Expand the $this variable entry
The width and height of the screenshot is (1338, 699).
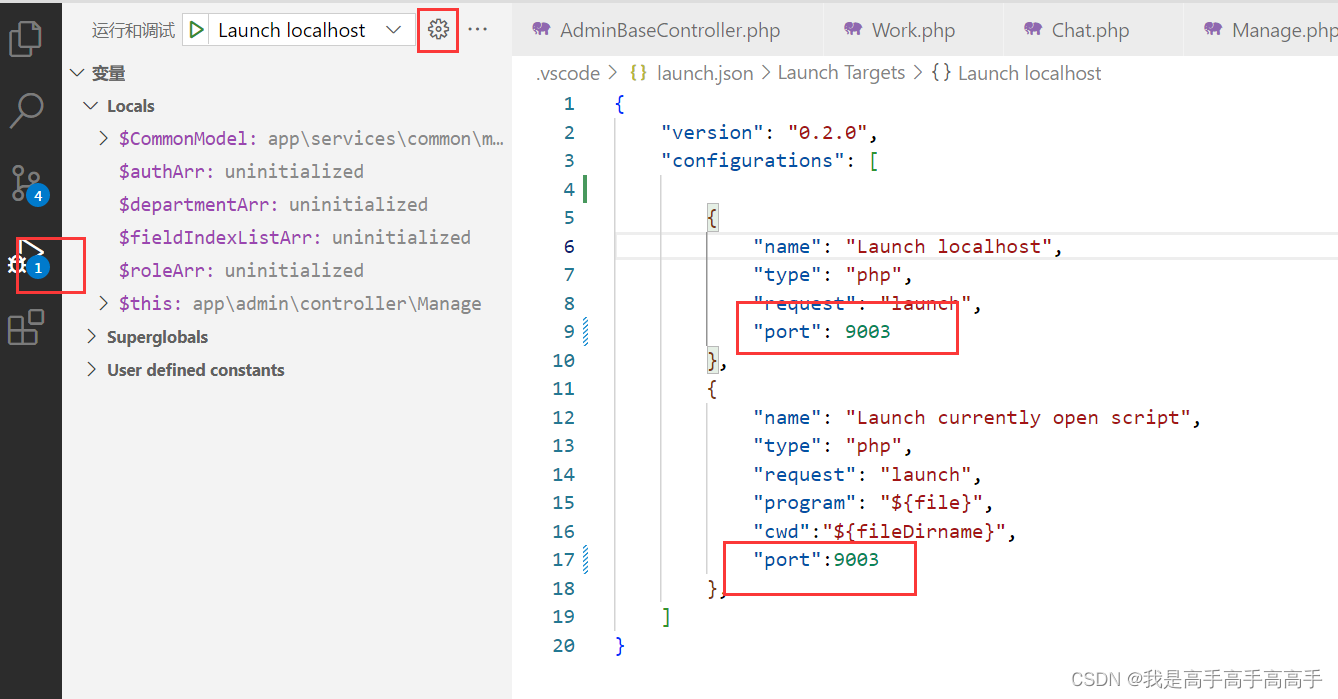coord(103,303)
